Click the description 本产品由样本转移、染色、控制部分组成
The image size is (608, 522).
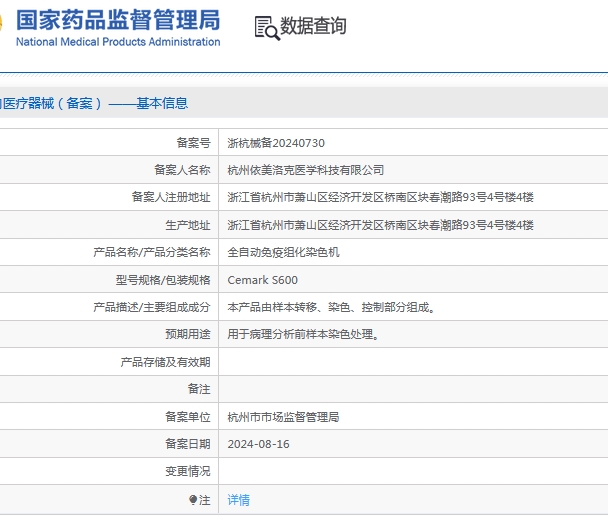(332, 307)
